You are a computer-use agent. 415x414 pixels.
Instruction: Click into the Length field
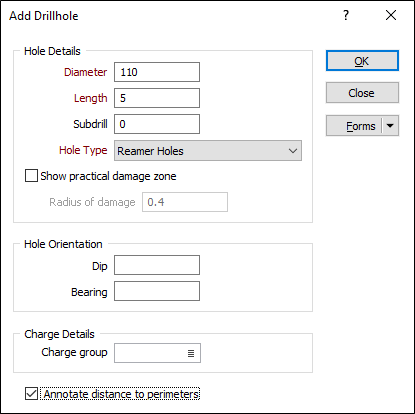pos(157,98)
